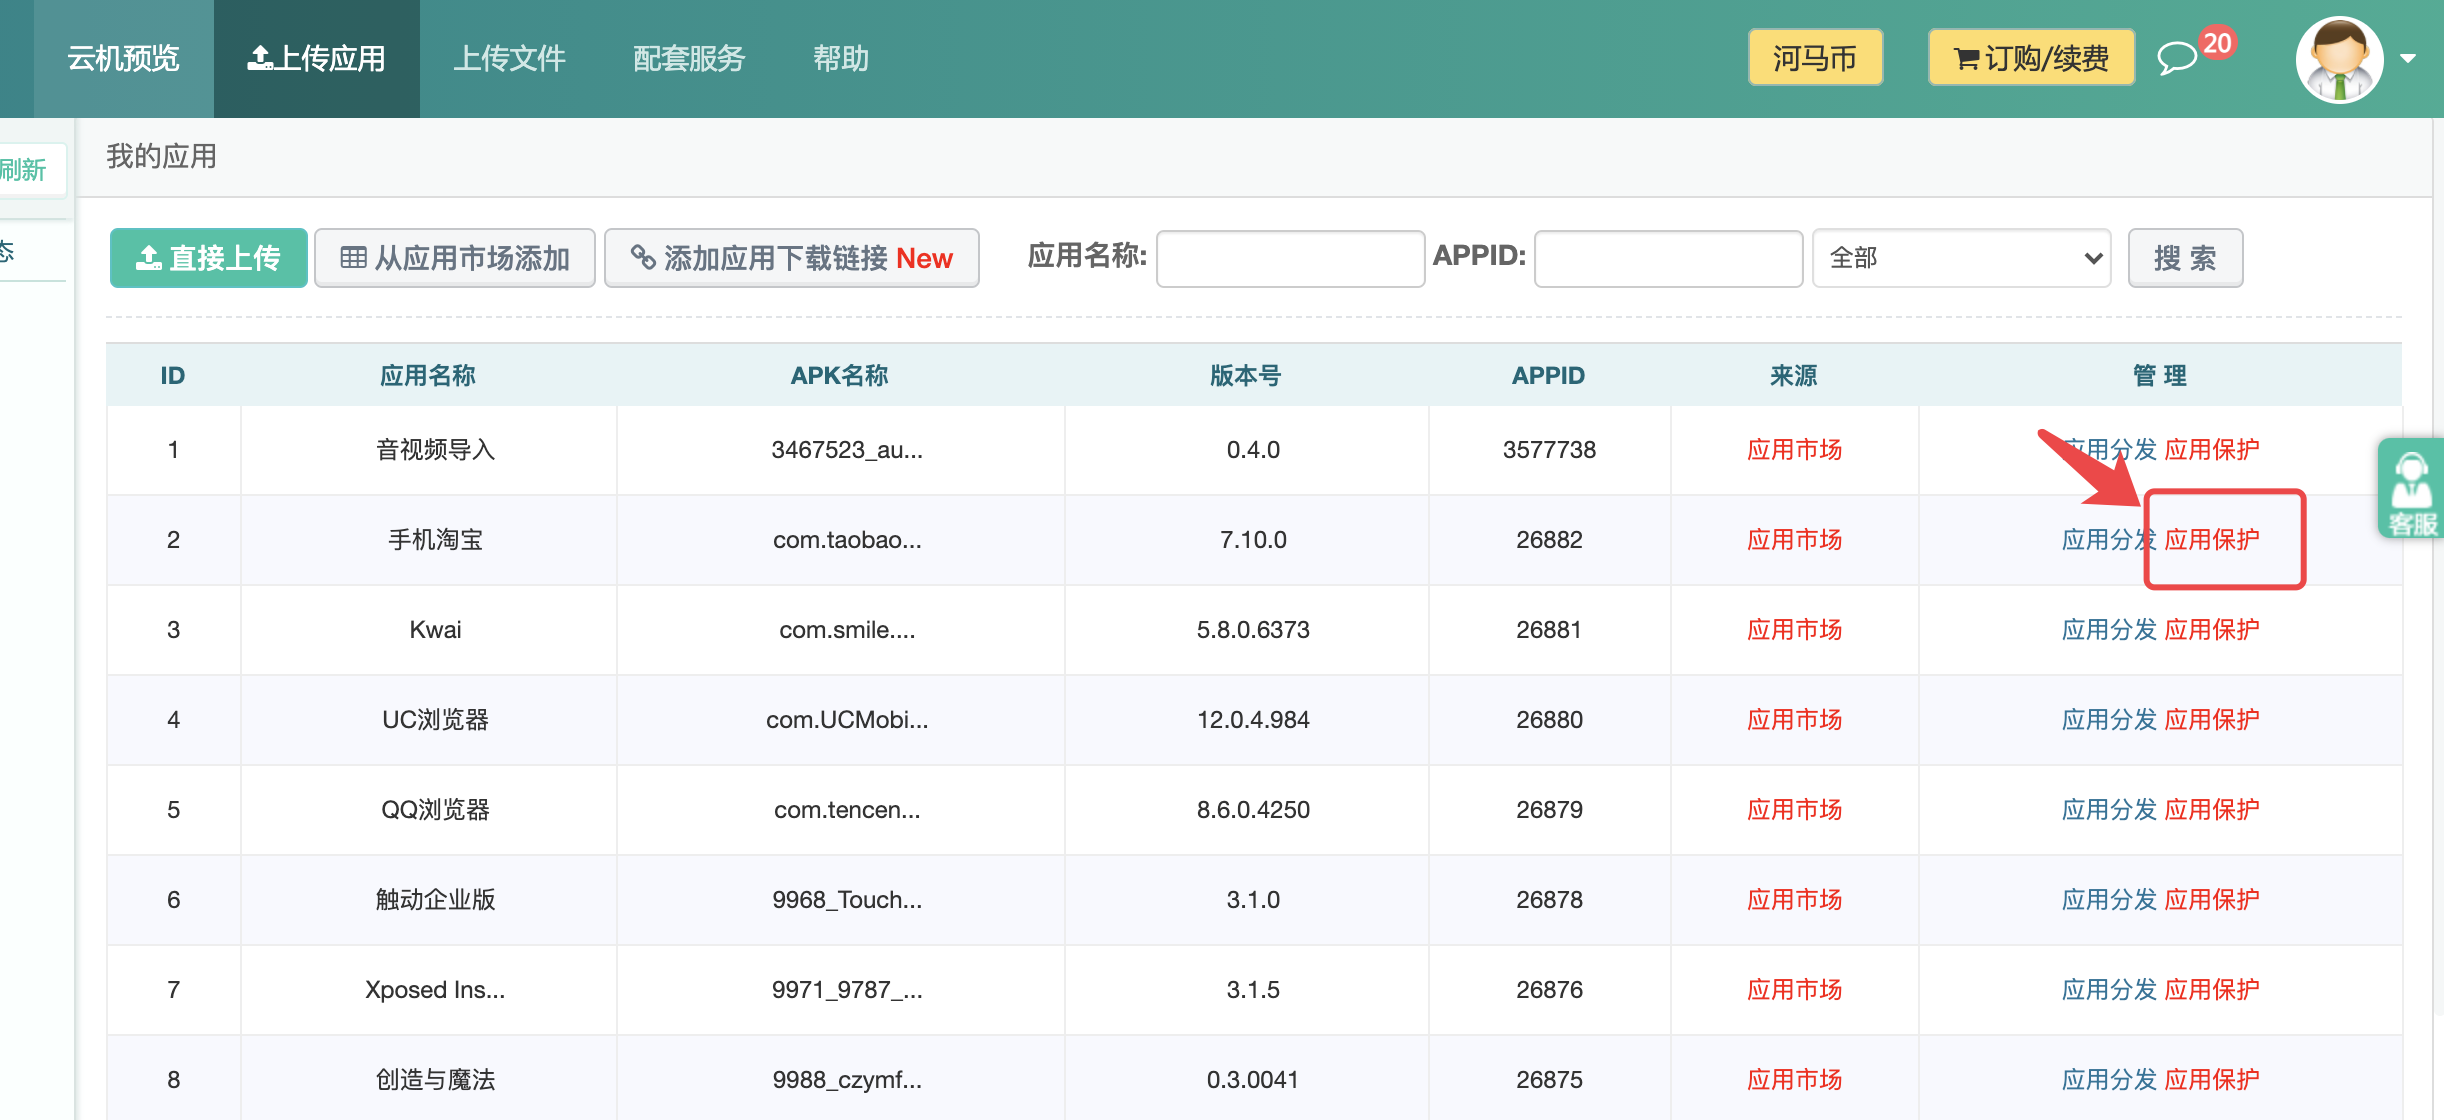The width and height of the screenshot is (2444, 1120).
Task: Click the 订购/续费 shopping cart button
Action: tap(2031, 58)
